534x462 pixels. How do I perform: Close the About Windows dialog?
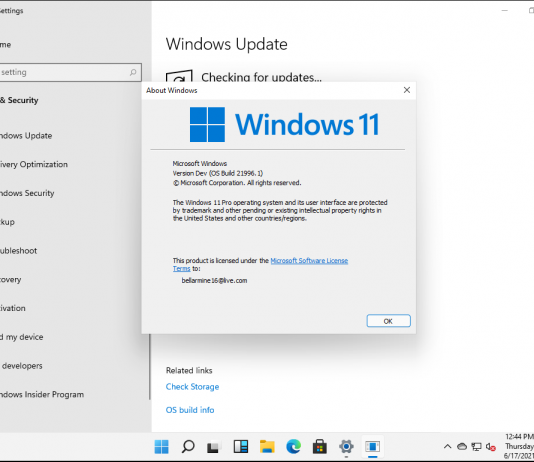point(407,90)
